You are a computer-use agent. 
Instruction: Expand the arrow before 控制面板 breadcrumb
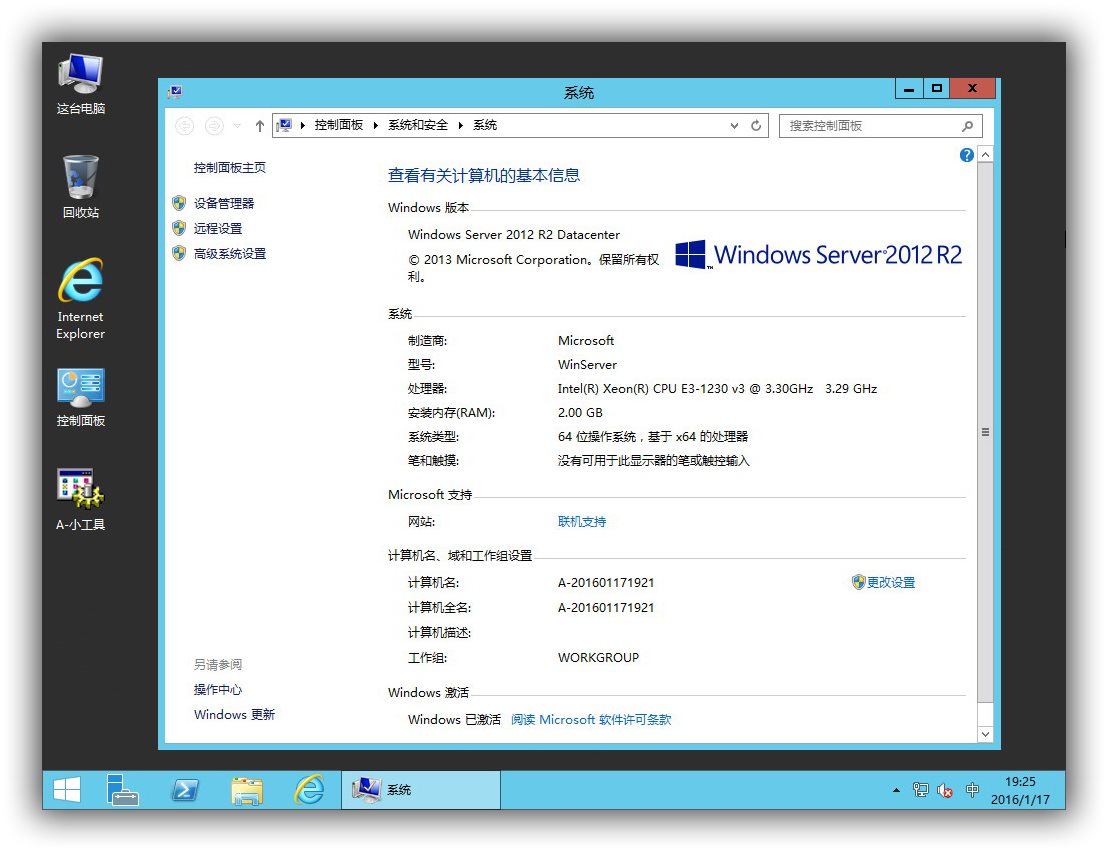(302, 125)
